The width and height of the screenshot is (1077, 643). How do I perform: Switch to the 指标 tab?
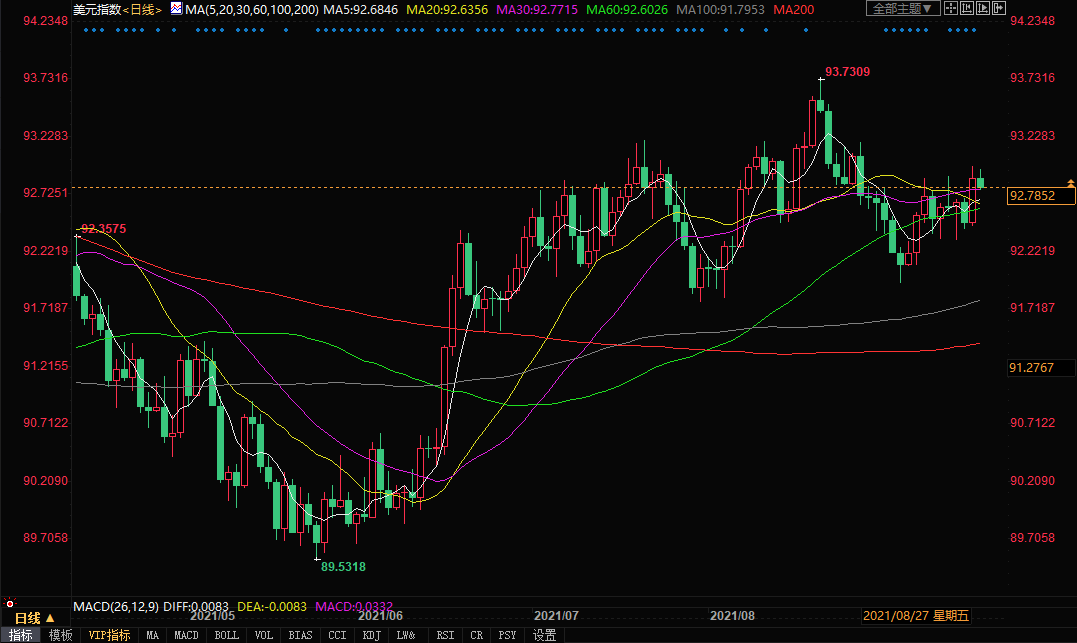coord(21,635)
